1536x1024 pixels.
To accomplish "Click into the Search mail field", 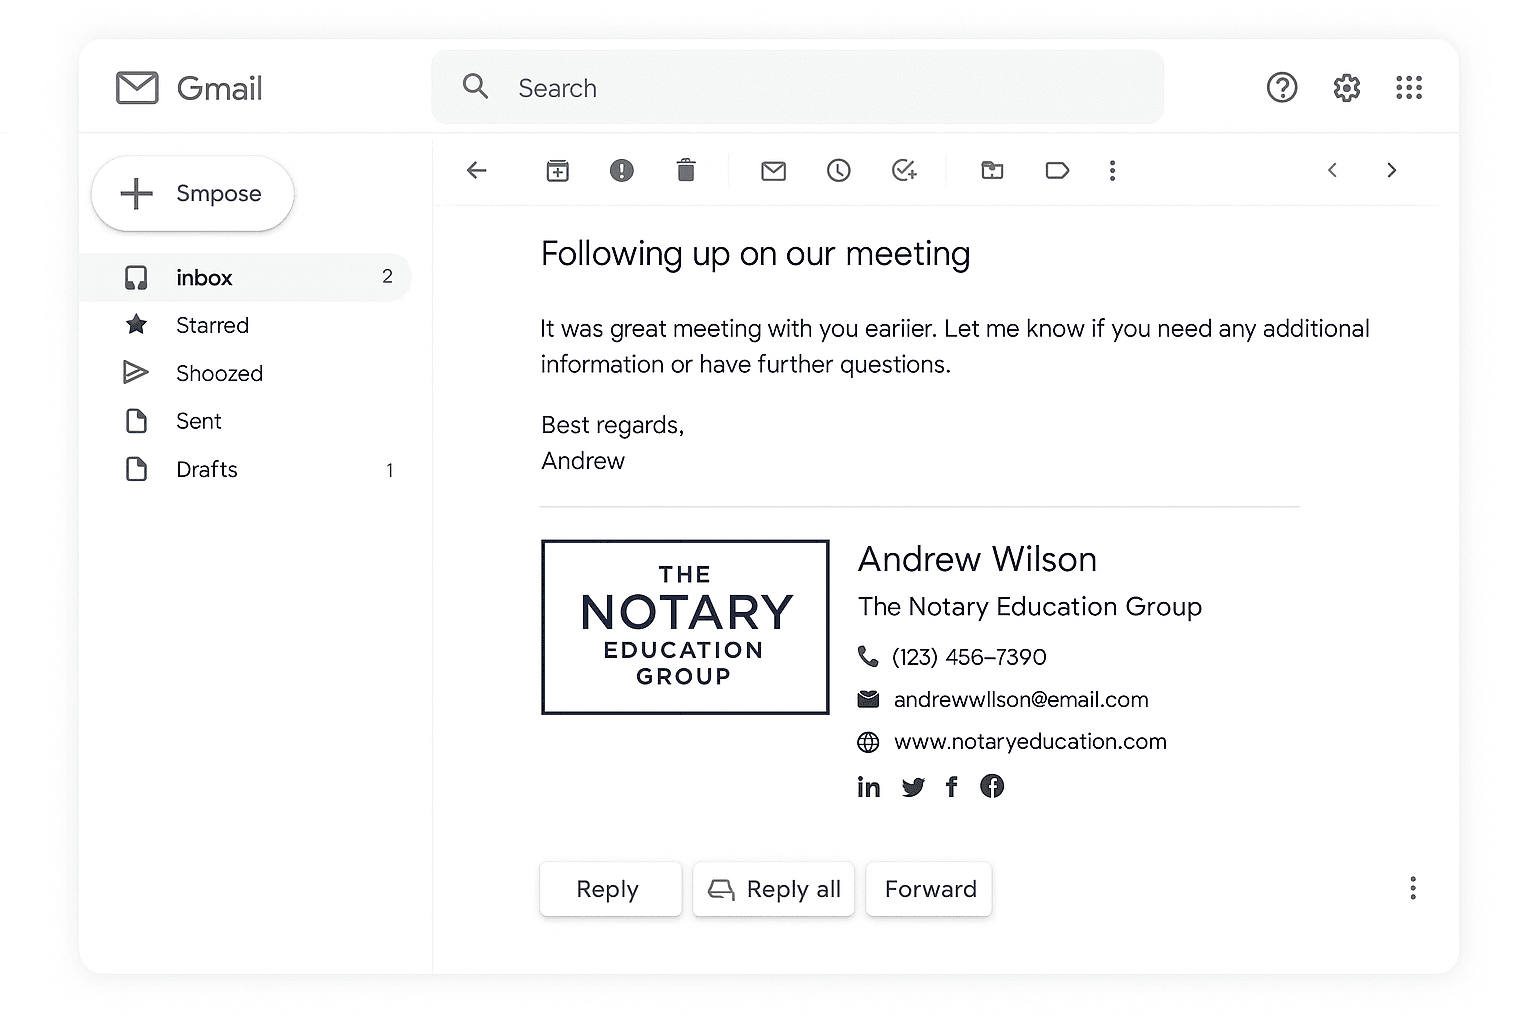I will coord(800,88).
